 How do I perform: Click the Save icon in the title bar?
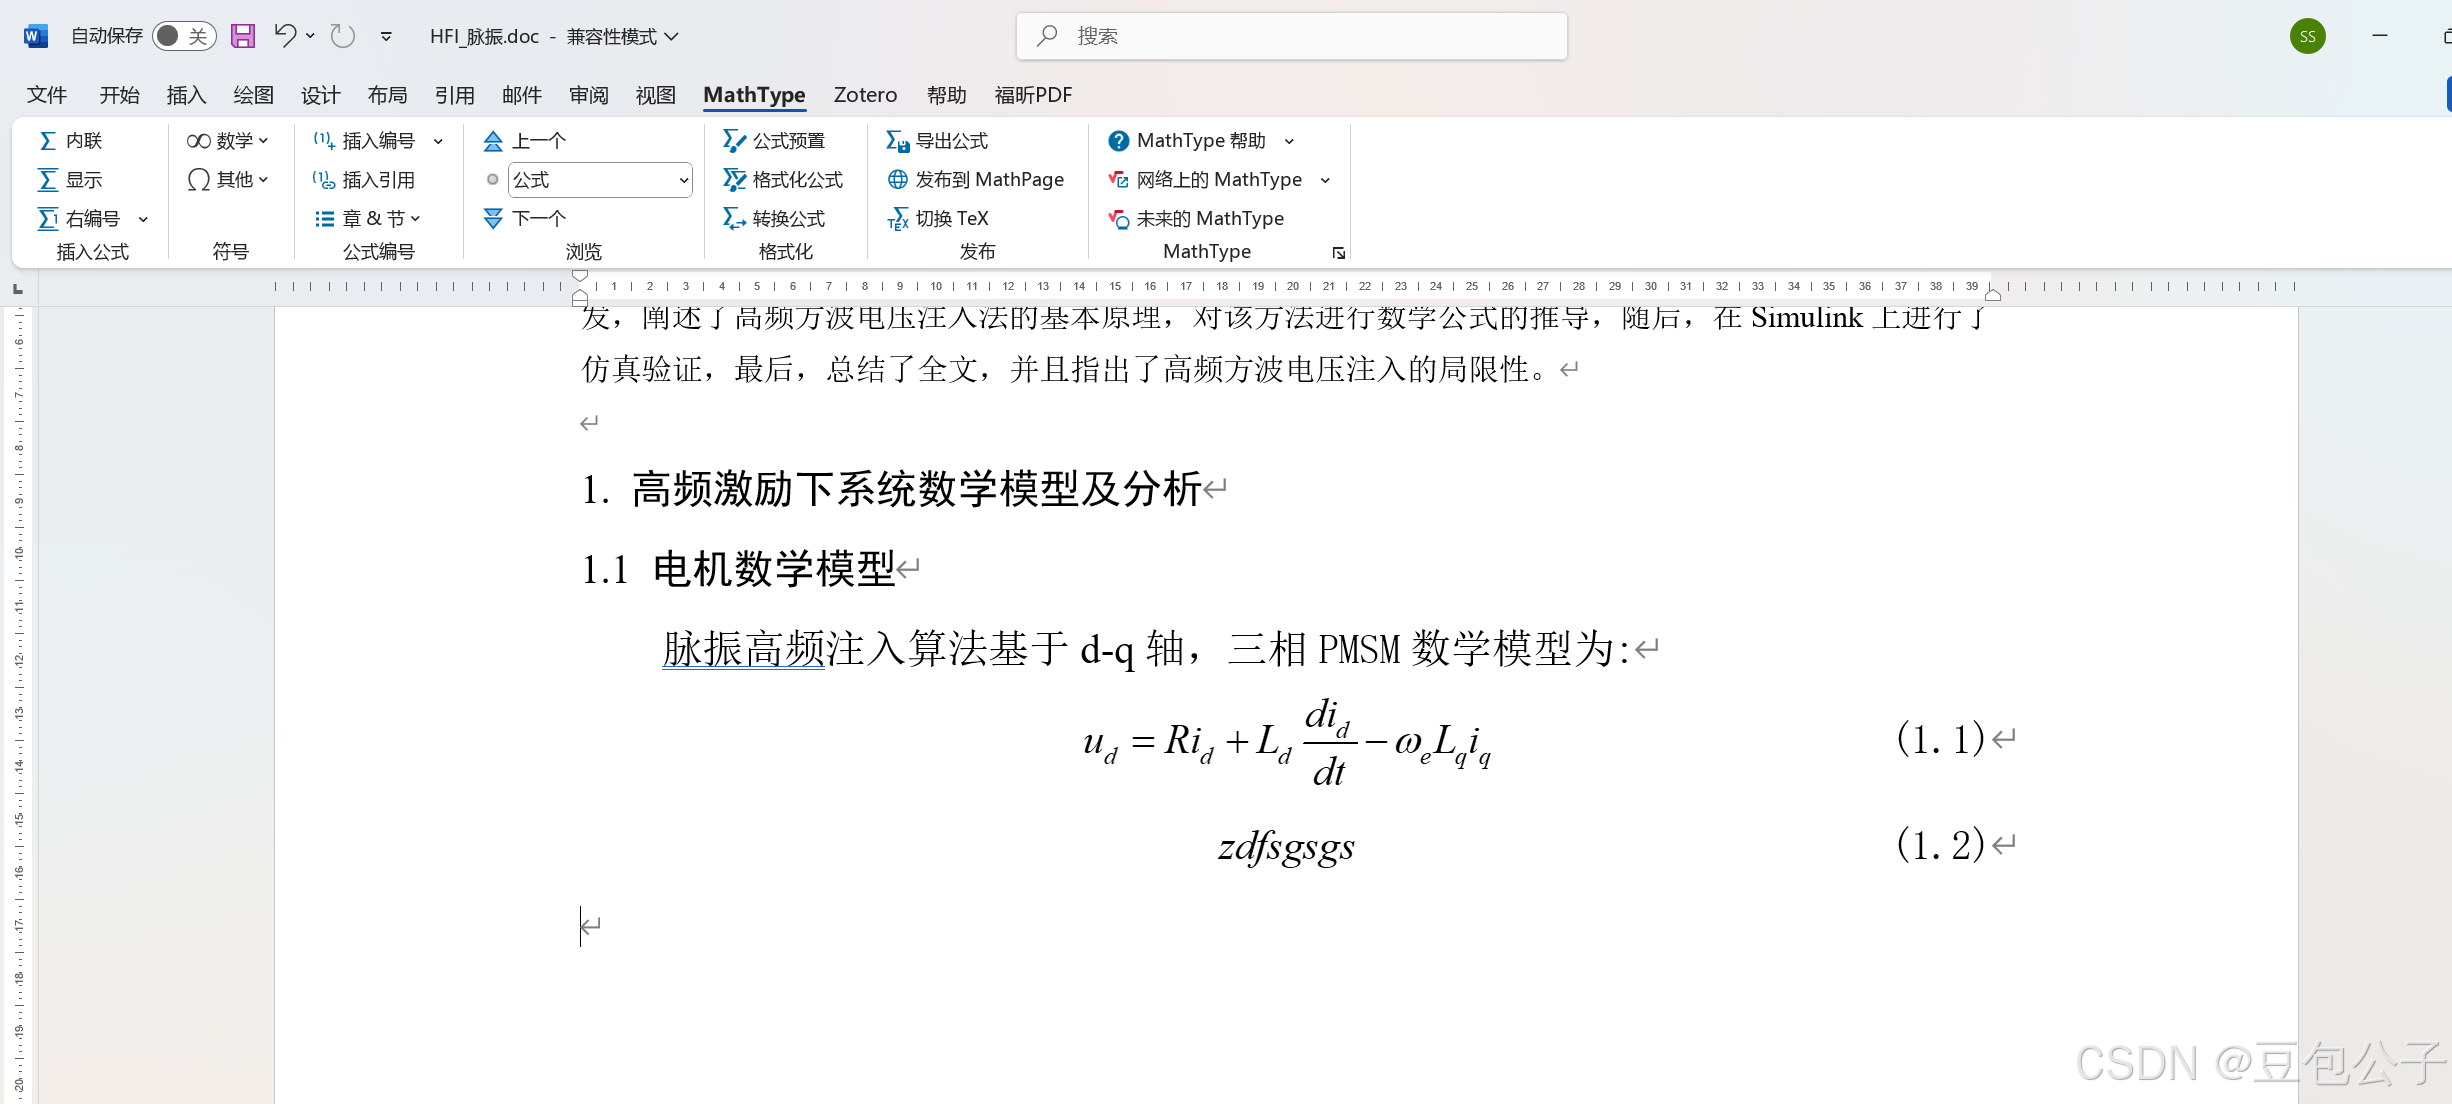pyautogui.click(x=243, y=36)
